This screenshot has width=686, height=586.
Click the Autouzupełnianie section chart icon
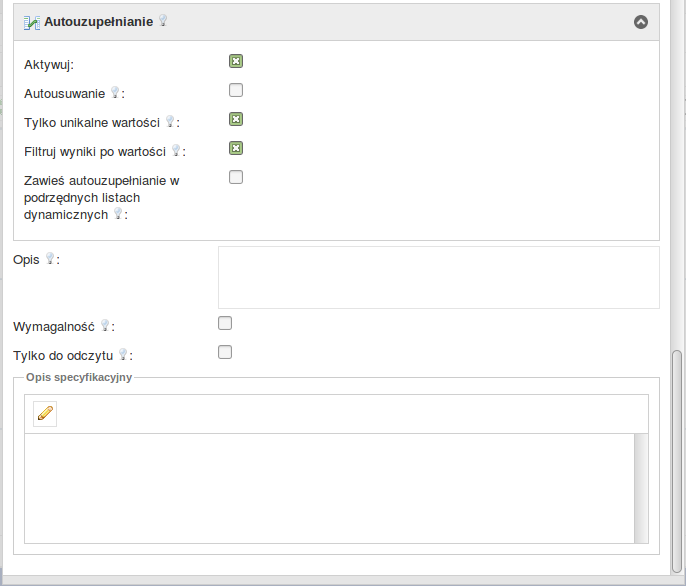[x=32, y=22]
